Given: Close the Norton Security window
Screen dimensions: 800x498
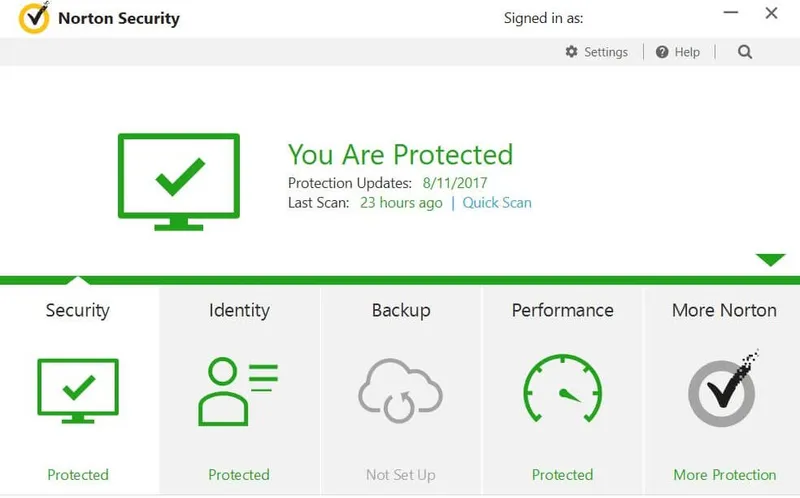Looking at the screenshot, I should pos(771,13).
